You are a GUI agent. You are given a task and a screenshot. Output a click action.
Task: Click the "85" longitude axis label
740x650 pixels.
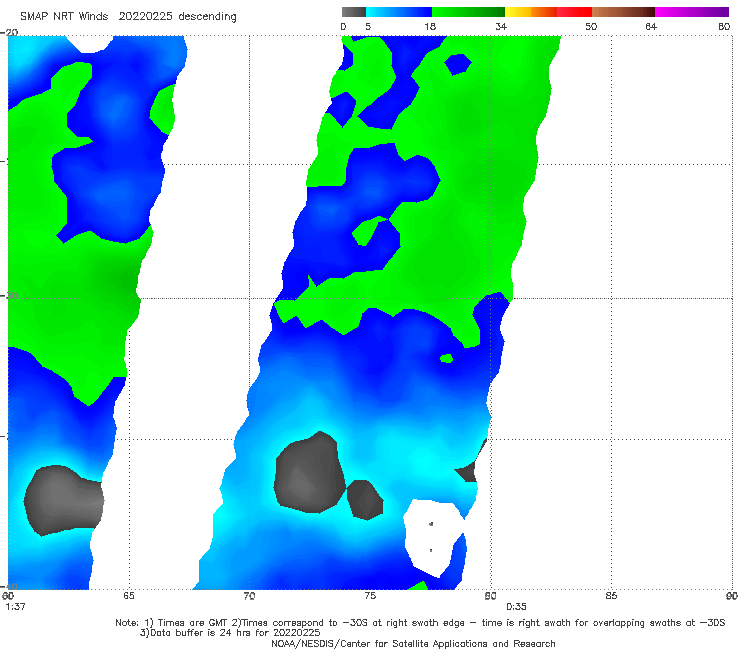click(x=611, y=596)
